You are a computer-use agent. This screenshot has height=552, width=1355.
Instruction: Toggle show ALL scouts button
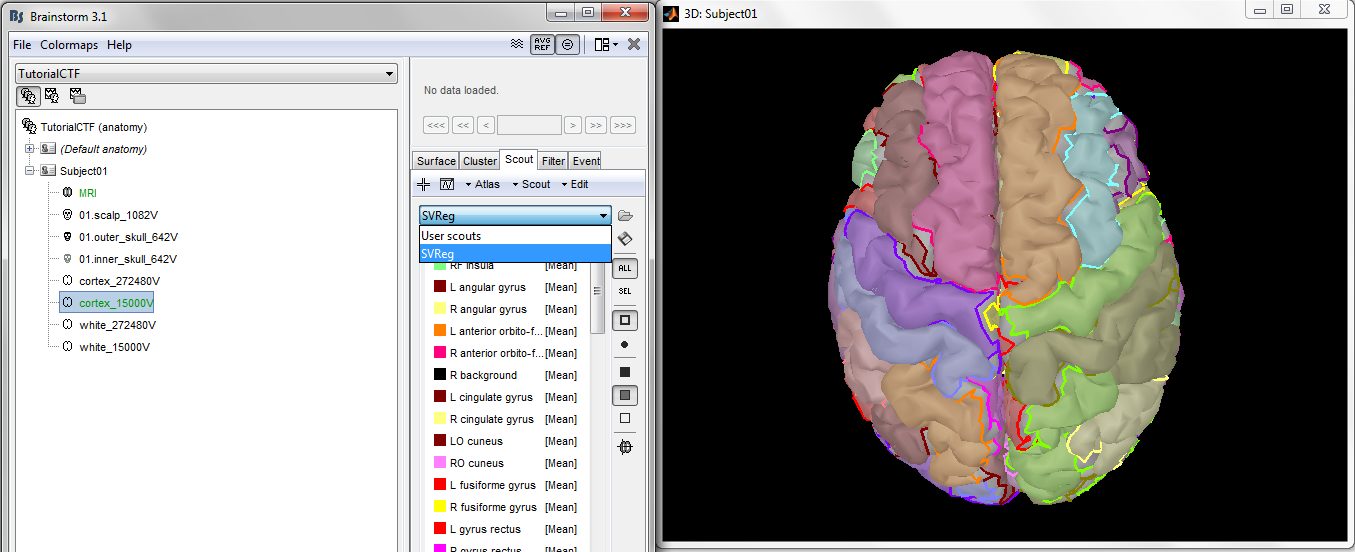pos(625,269)
